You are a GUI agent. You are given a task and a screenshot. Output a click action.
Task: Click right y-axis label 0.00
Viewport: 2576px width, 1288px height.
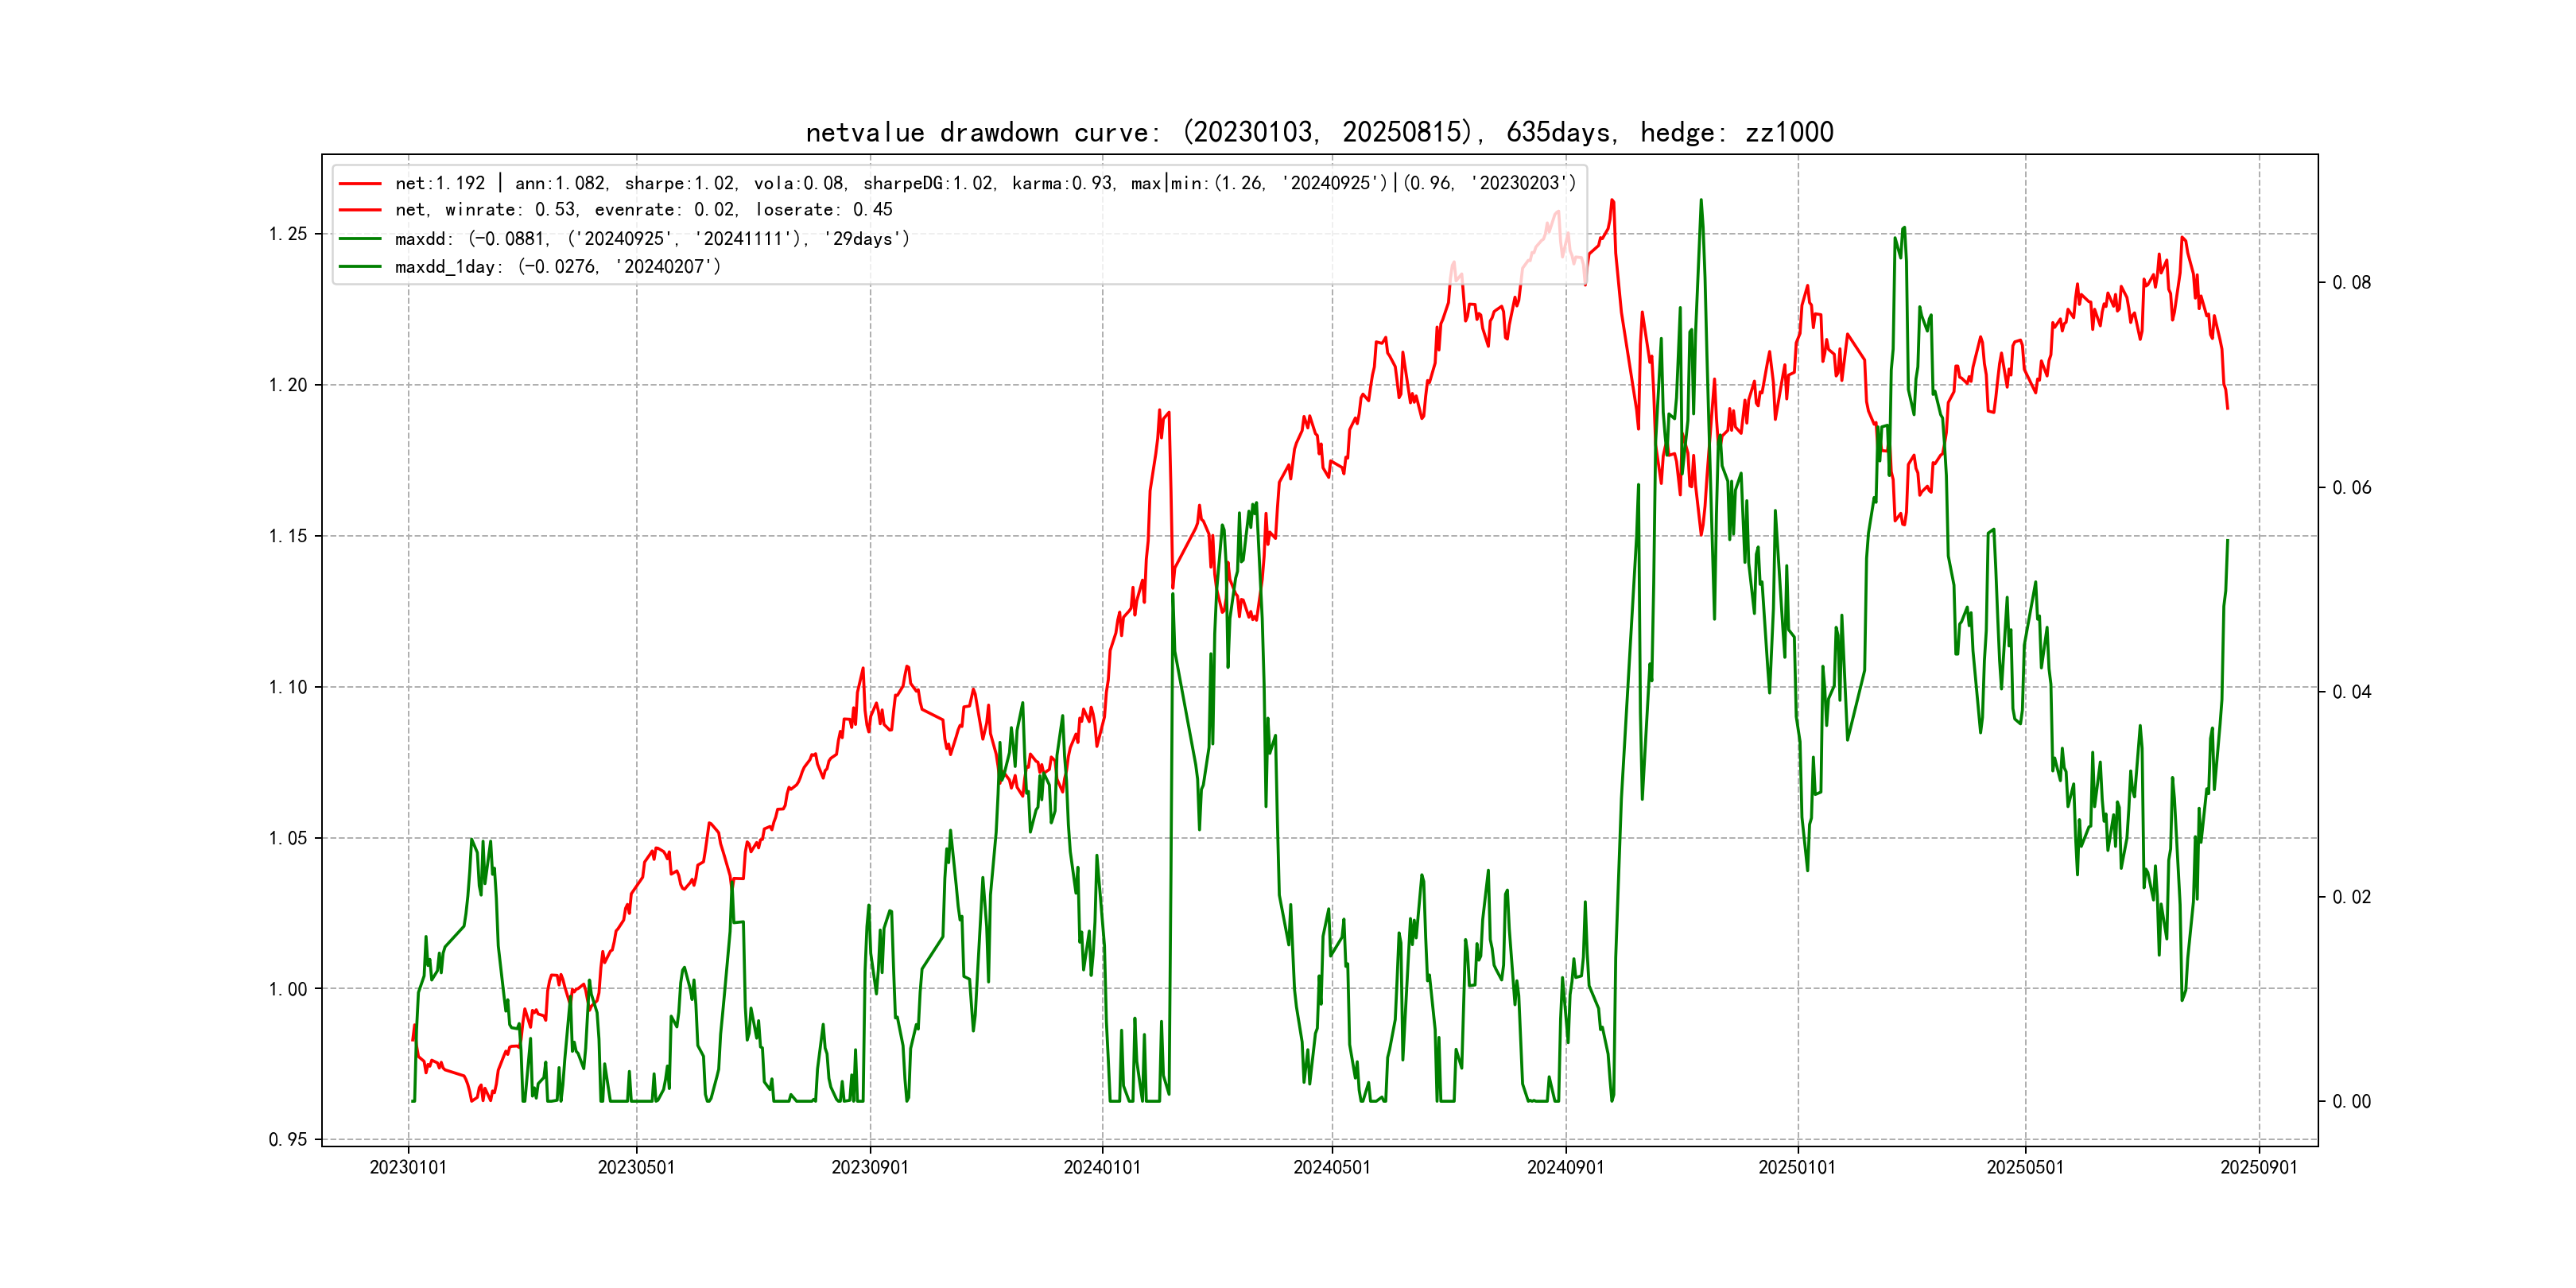[x=2351, y=1102]
